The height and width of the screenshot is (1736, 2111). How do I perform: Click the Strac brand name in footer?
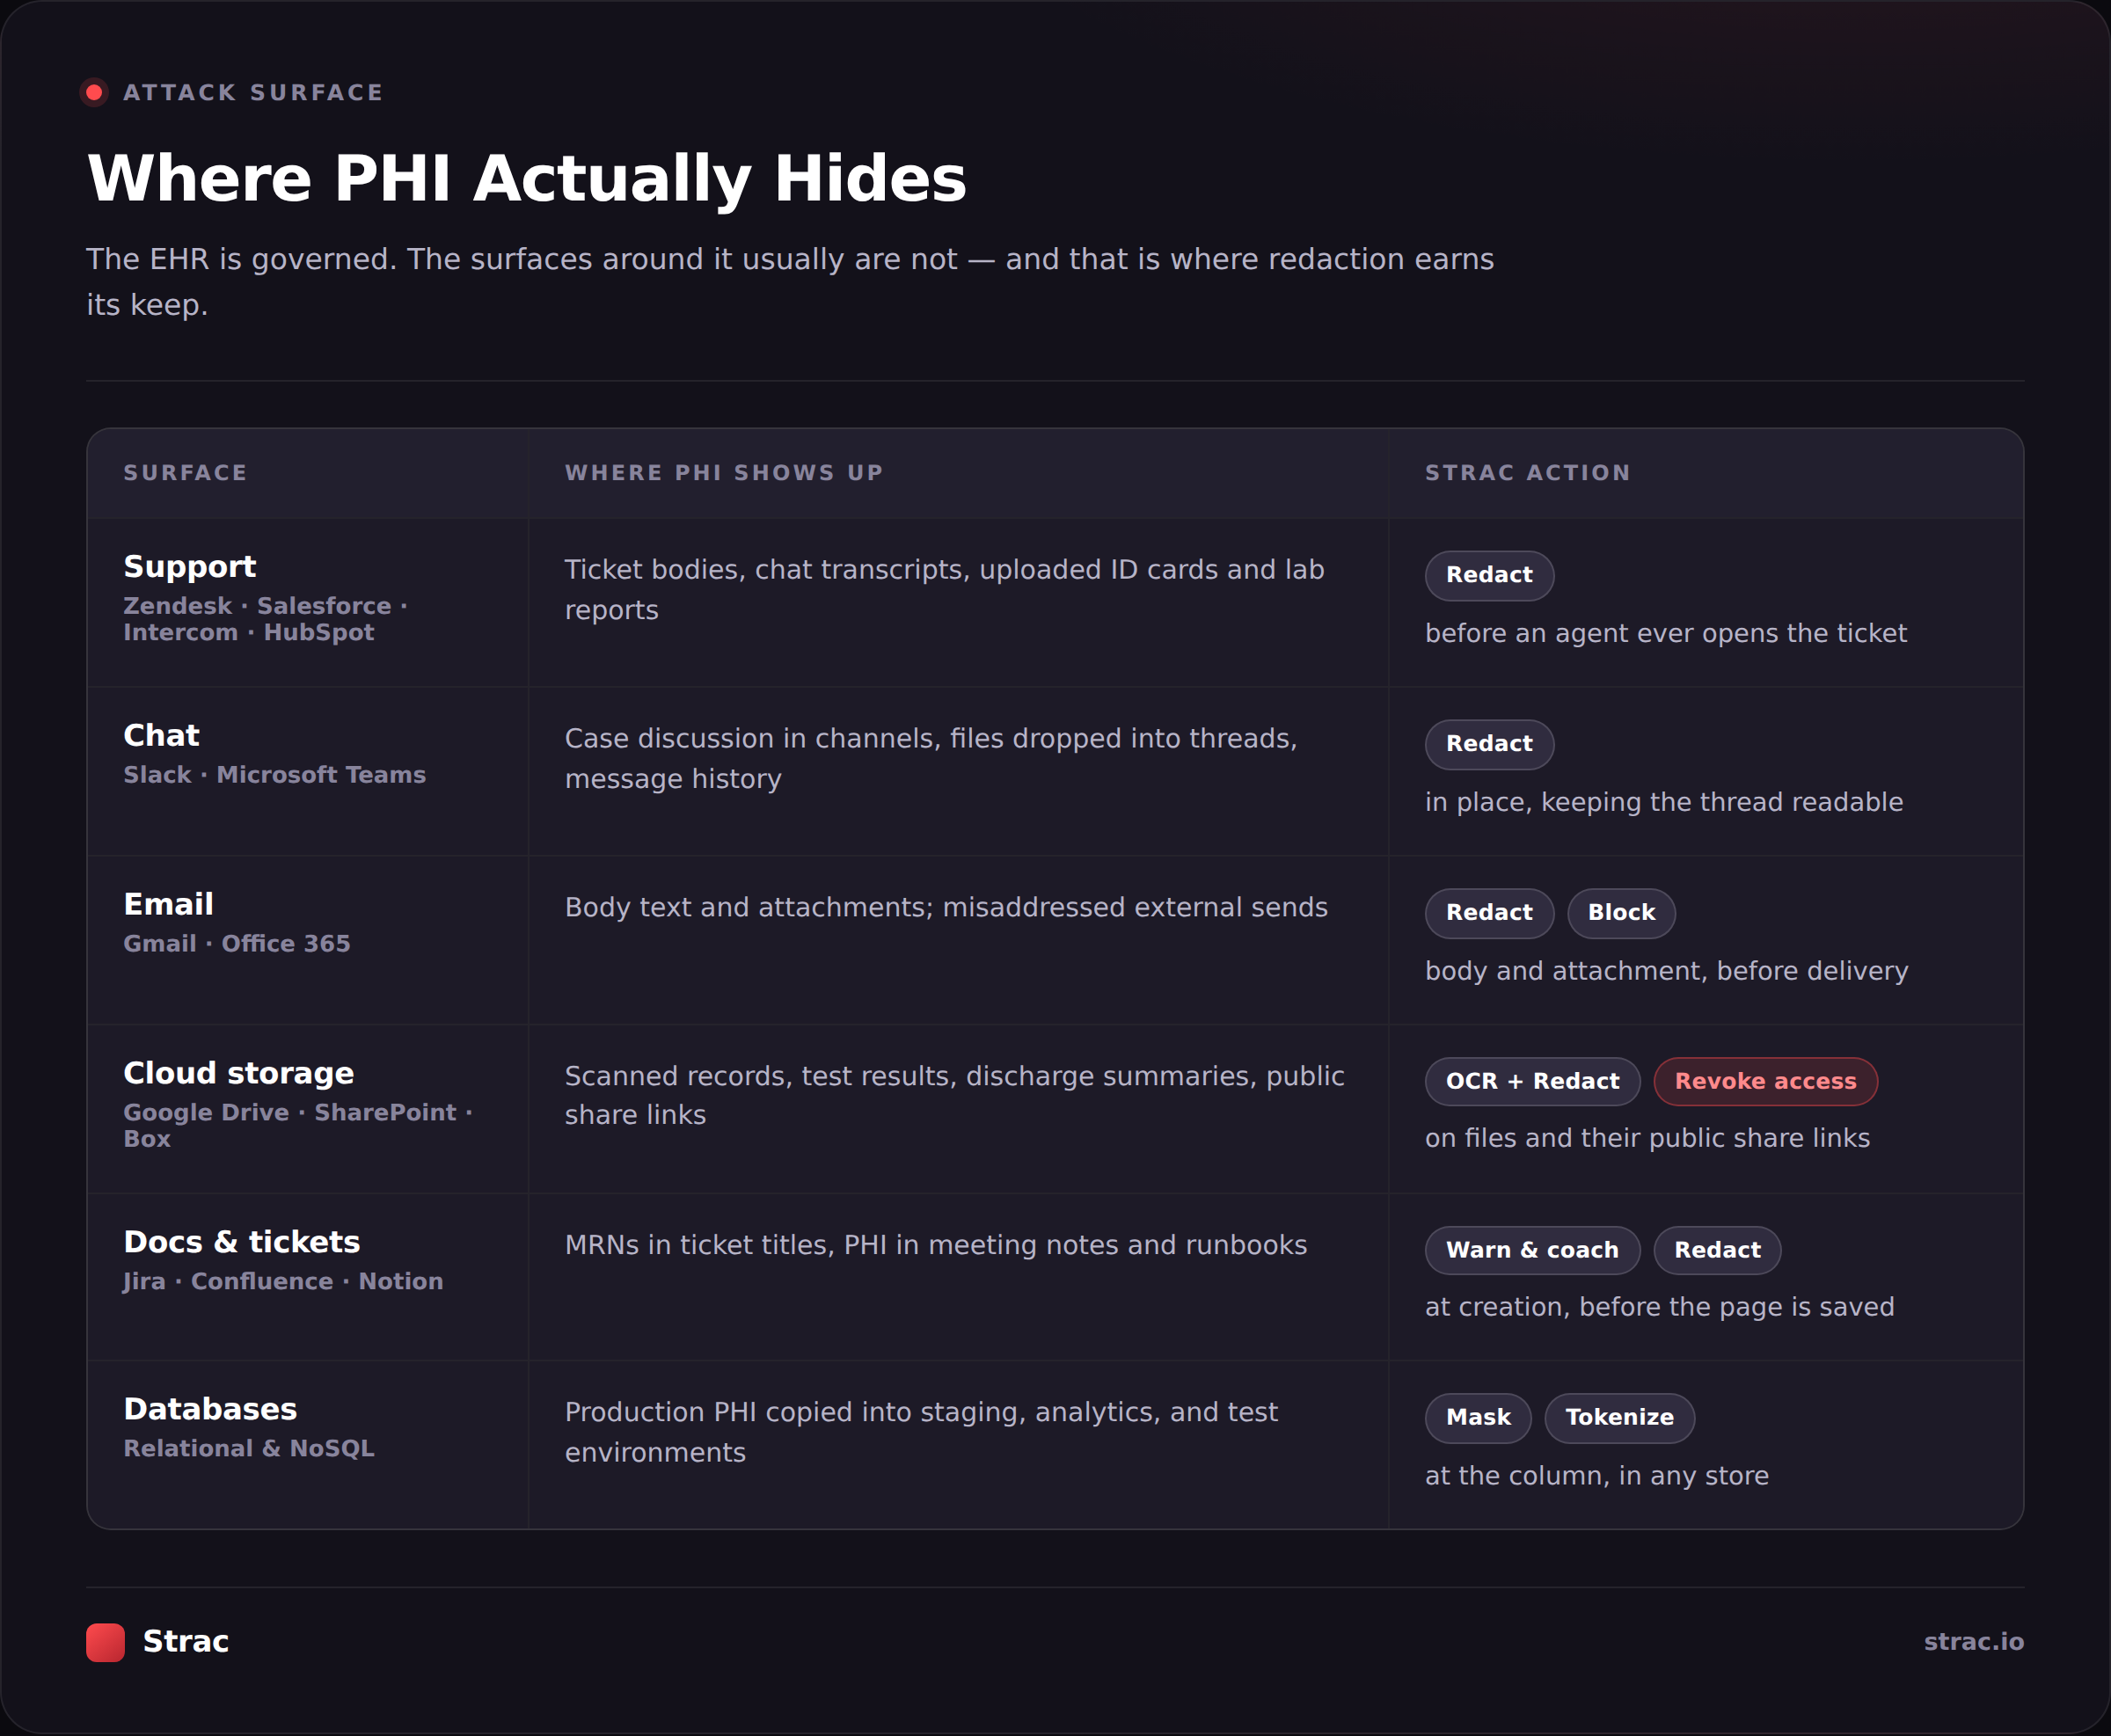coord(186,1642)
